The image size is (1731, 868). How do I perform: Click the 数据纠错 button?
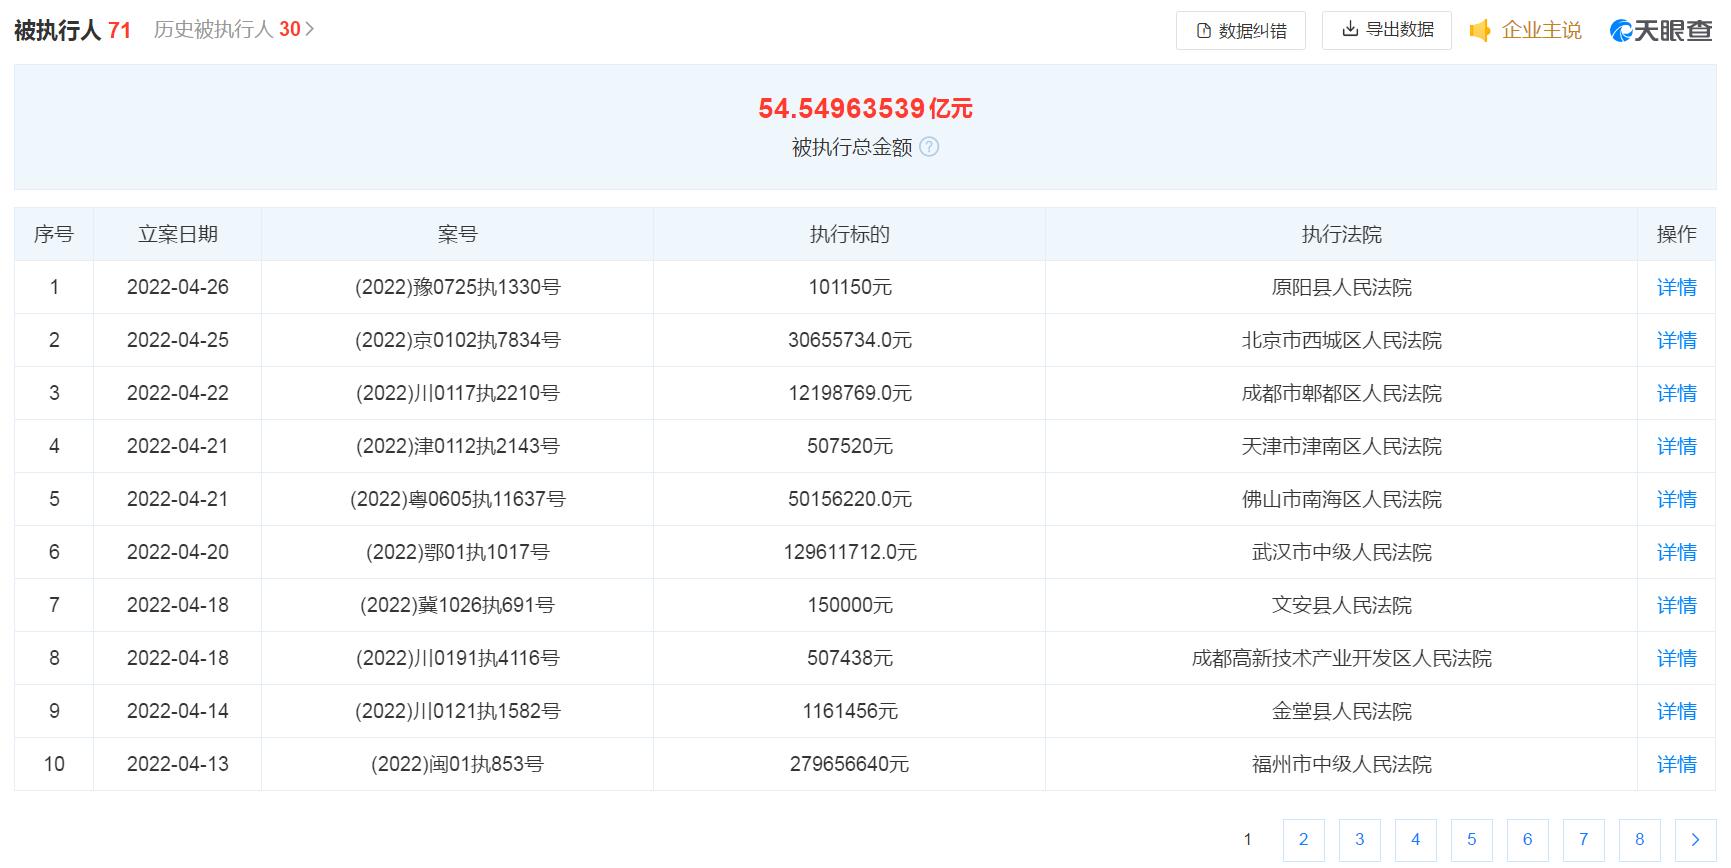(x=1241, y=31)
